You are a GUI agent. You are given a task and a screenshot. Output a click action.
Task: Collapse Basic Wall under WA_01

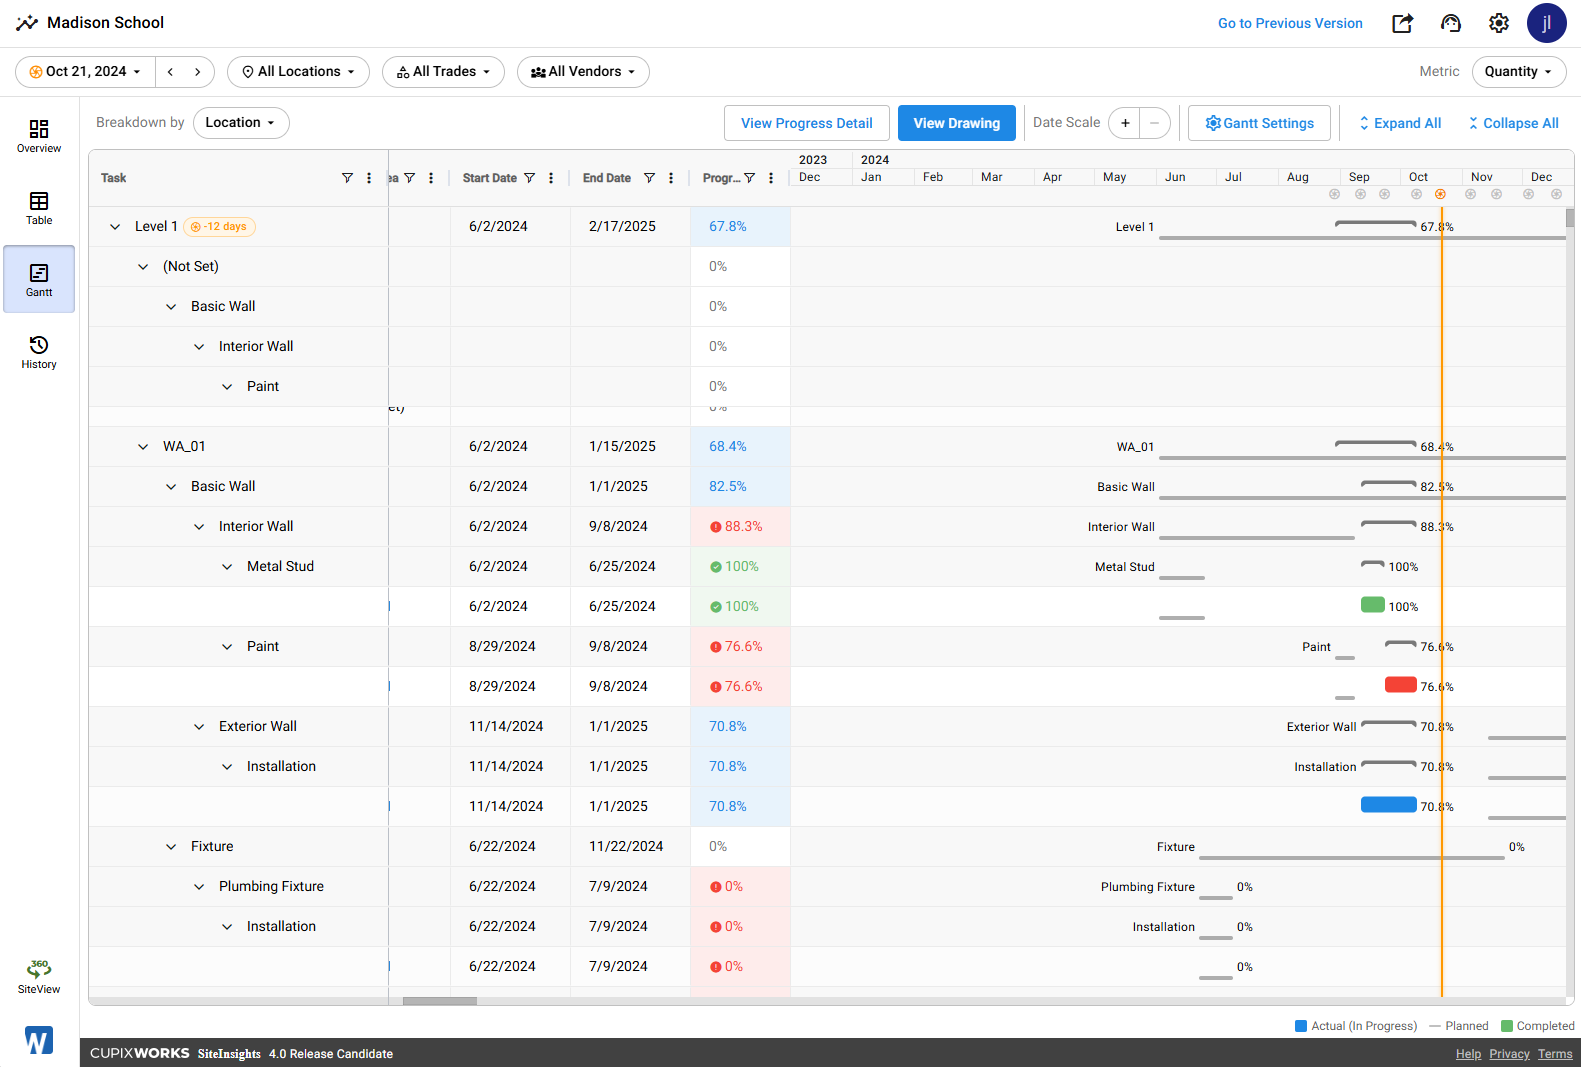click(171, 487)
